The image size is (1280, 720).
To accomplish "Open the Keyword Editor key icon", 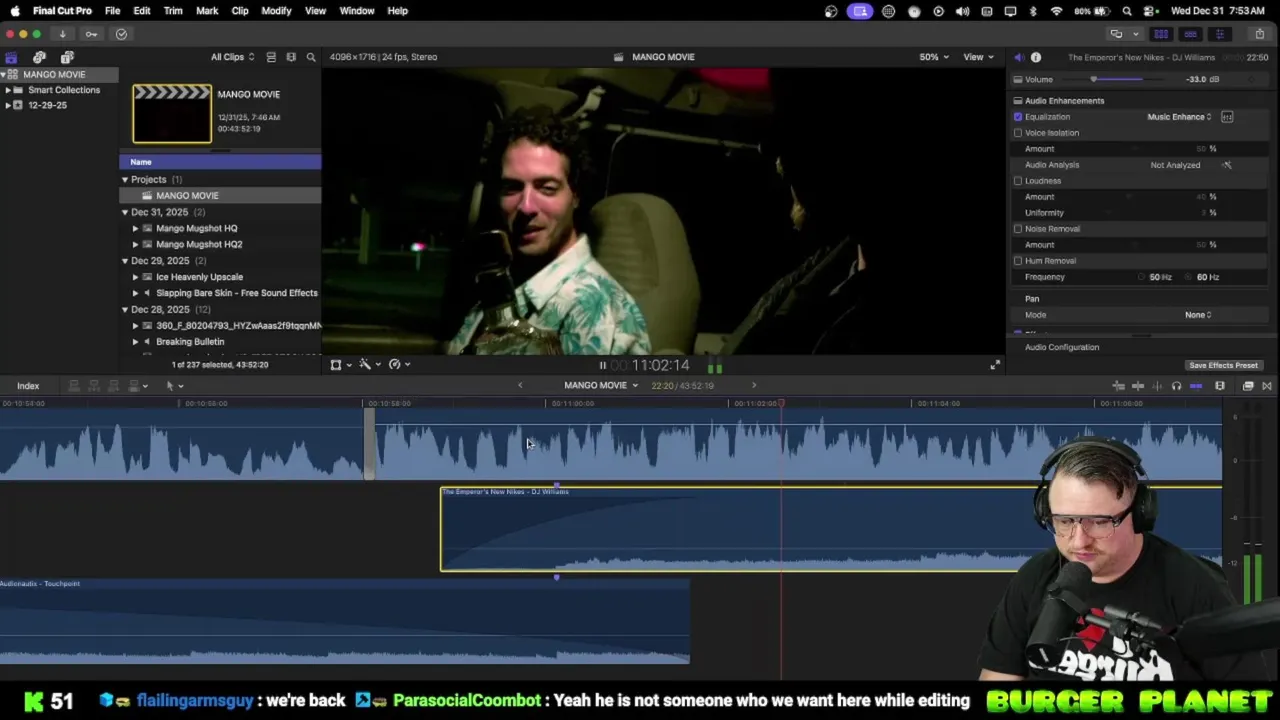I will pos(91,34).
